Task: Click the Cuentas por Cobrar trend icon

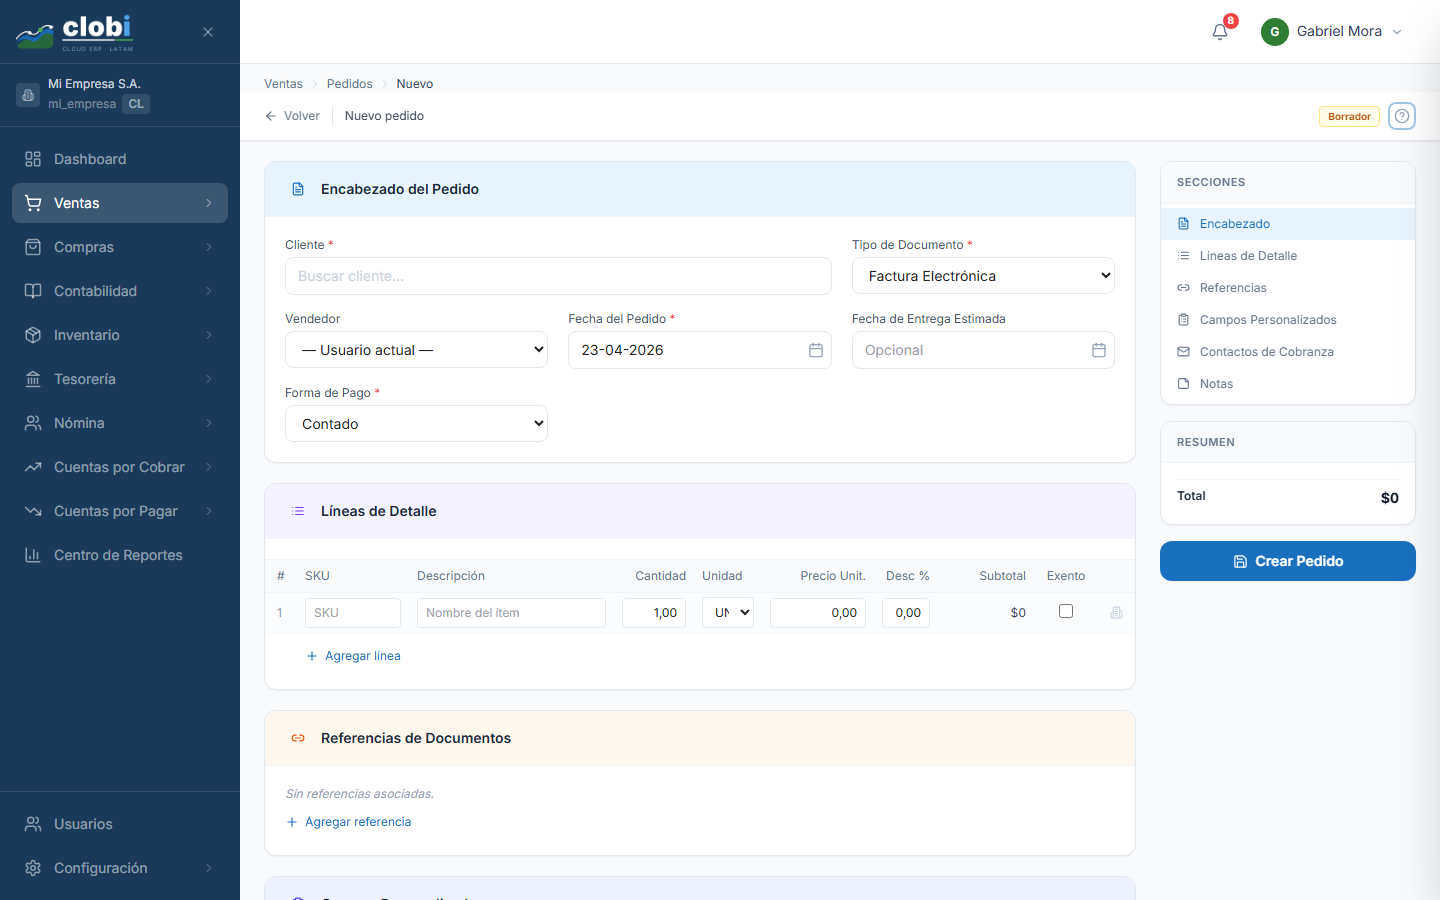Action: (33, 467)
